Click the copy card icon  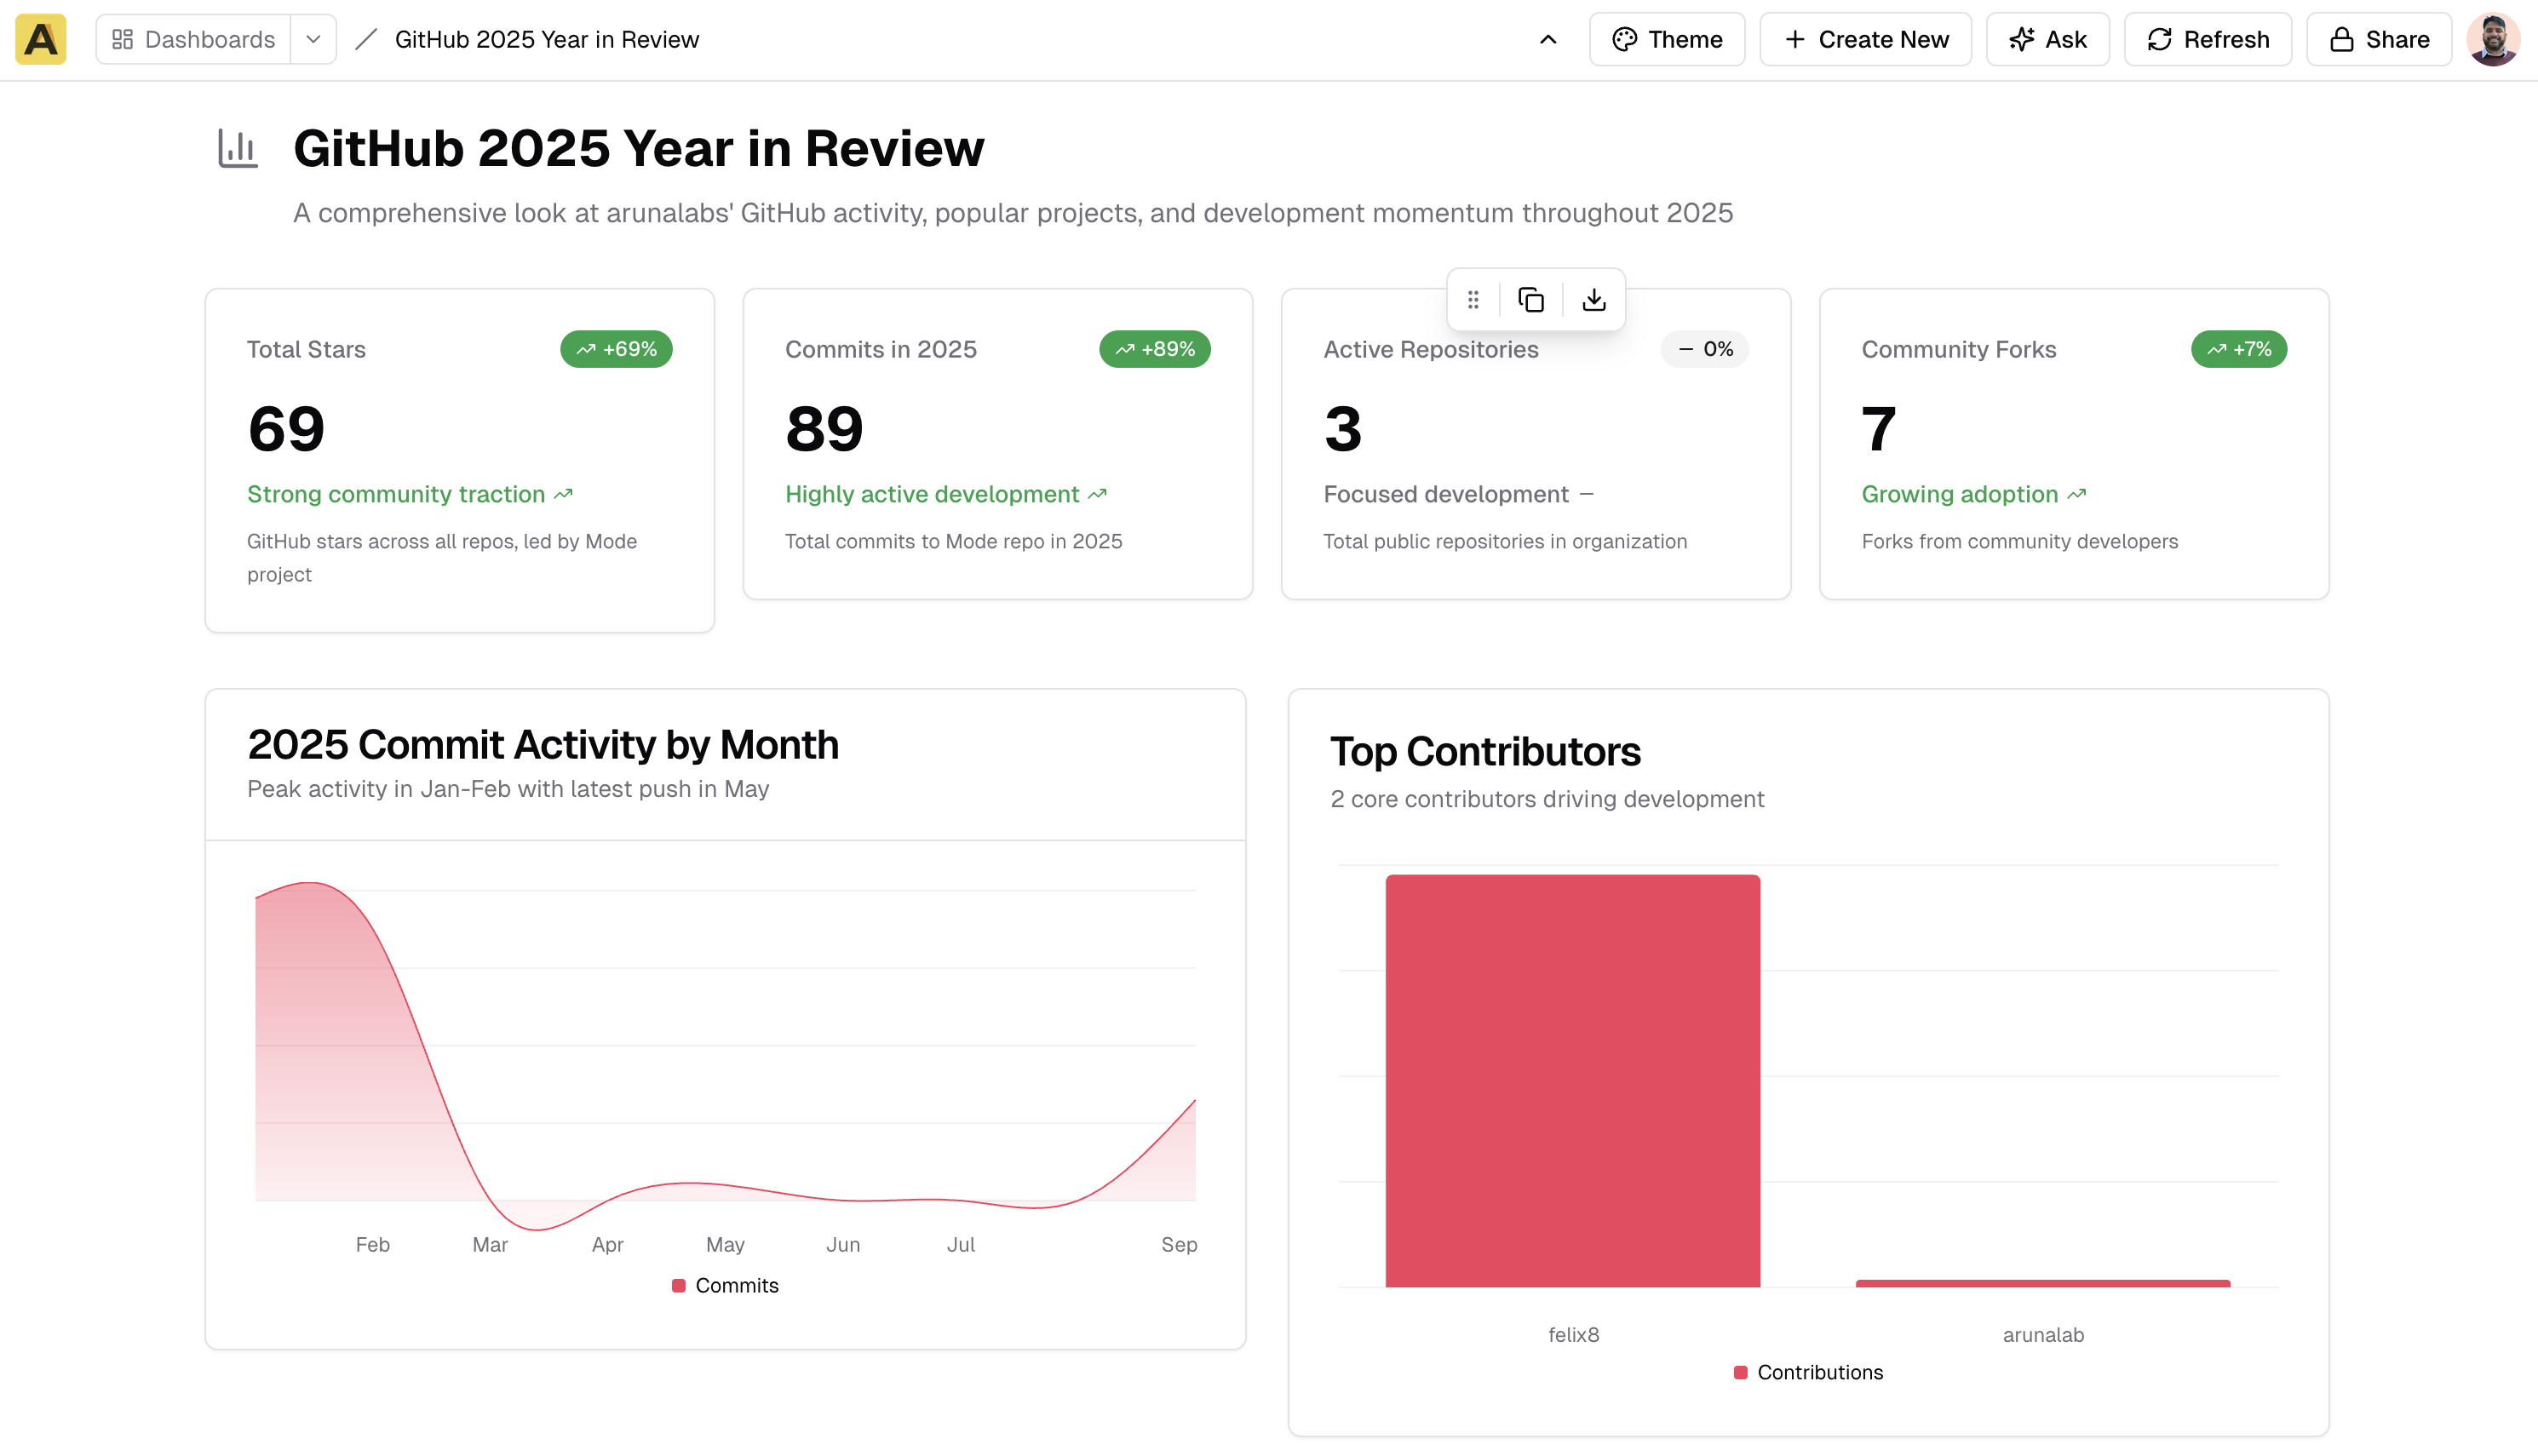pos(1531,299)
